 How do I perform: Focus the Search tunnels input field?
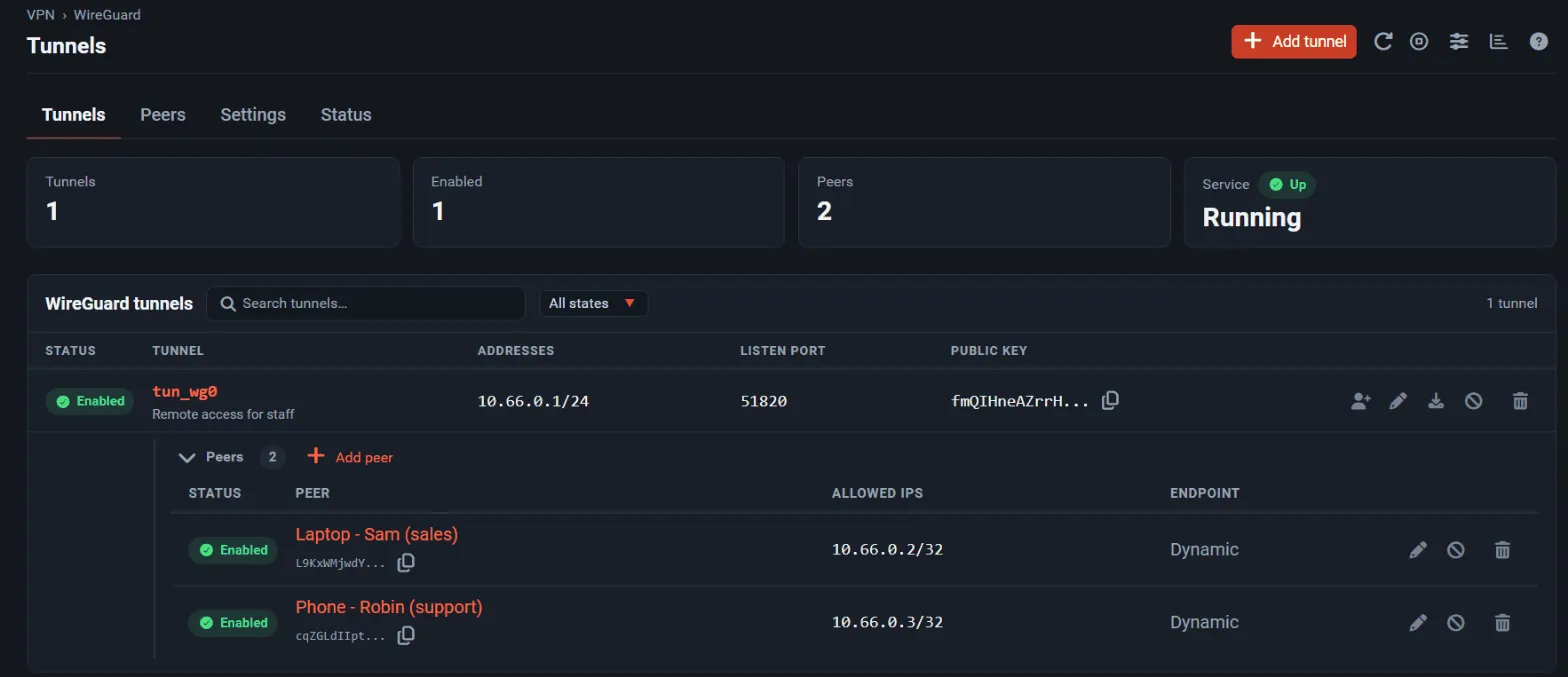366,303
